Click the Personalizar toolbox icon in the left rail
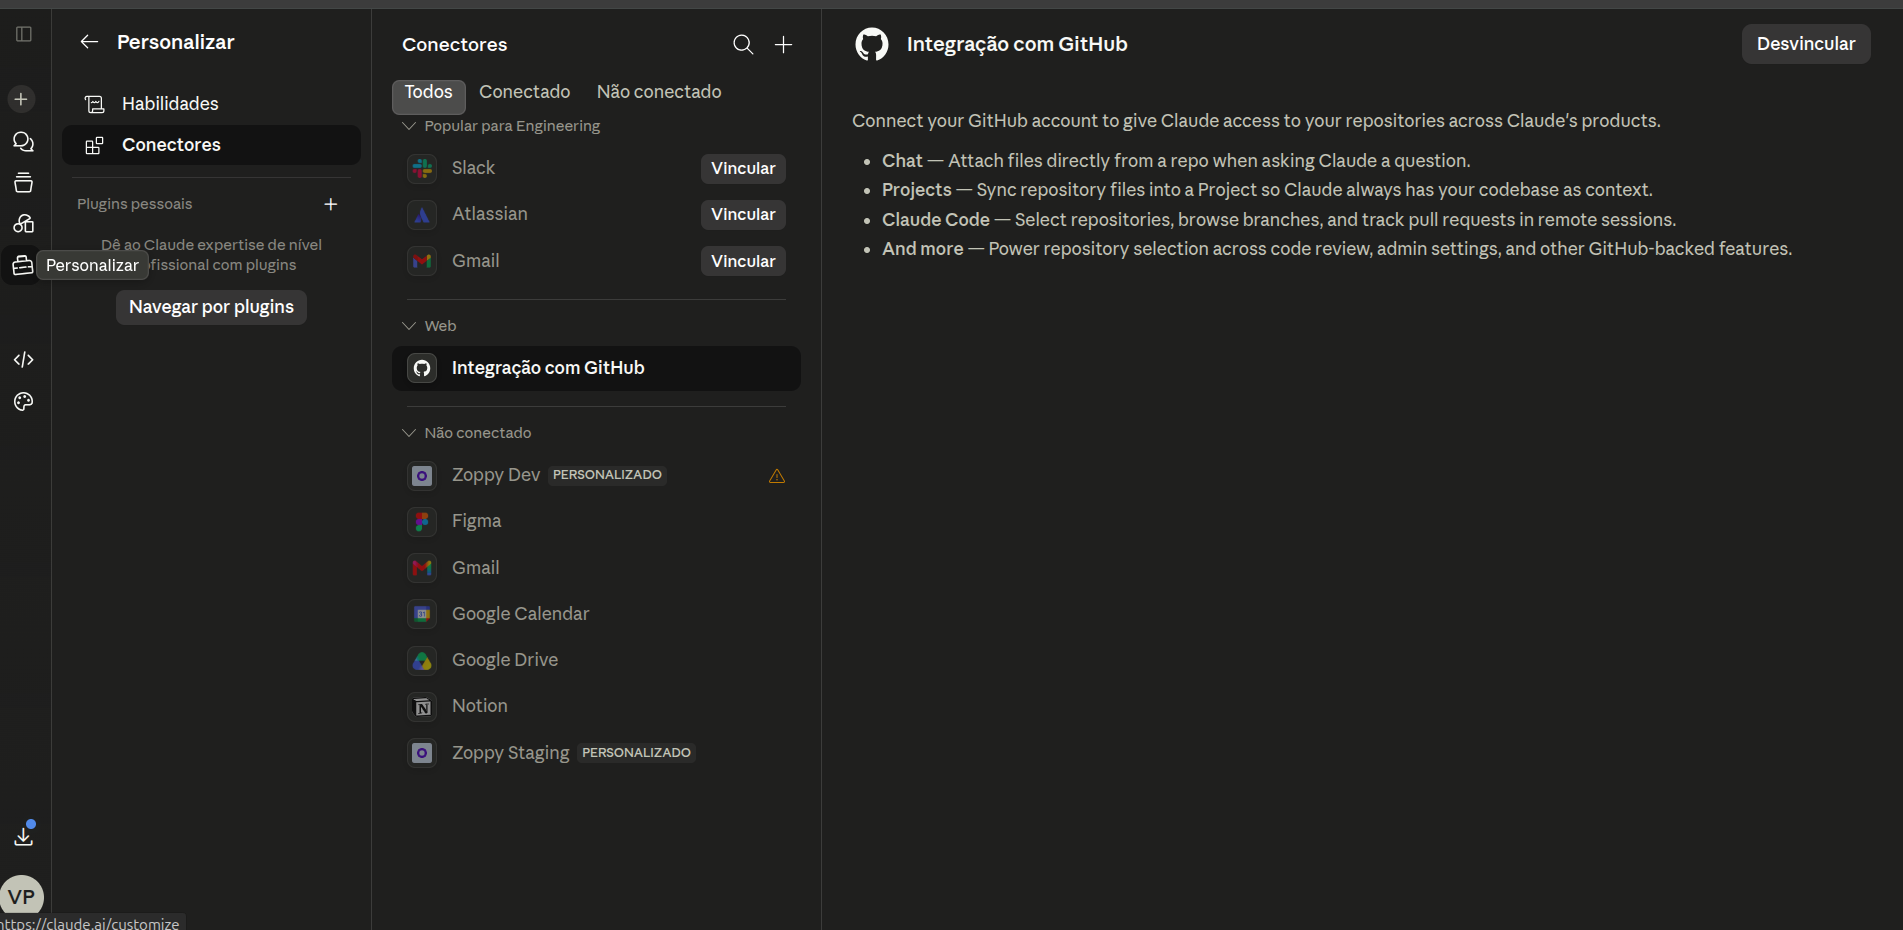Screen dimensions: 1903x930 click(22, 265)
